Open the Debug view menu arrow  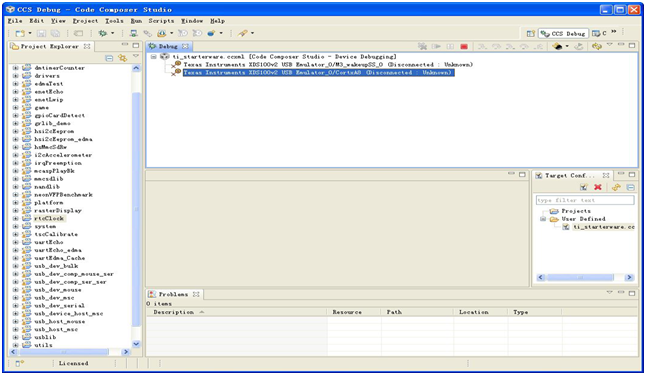pyautogui.click(x=610, y=45)
